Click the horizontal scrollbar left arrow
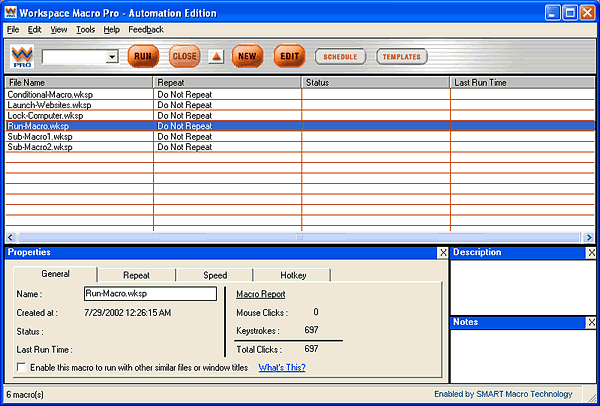The image size is (600, 406). click(10, 238)
